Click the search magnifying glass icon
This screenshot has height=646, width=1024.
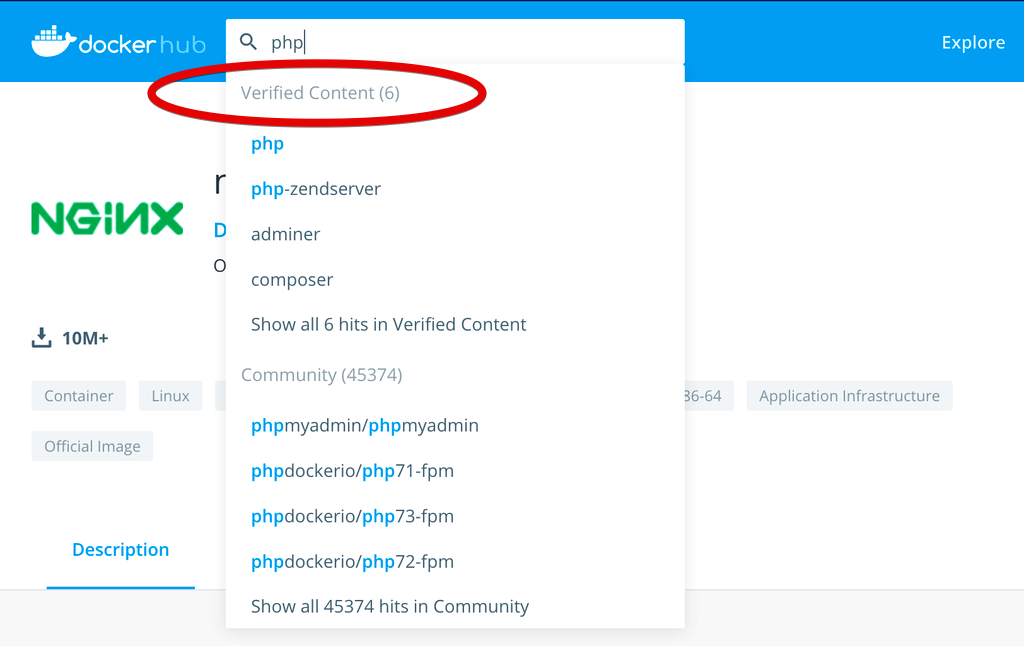click(248, 42)
